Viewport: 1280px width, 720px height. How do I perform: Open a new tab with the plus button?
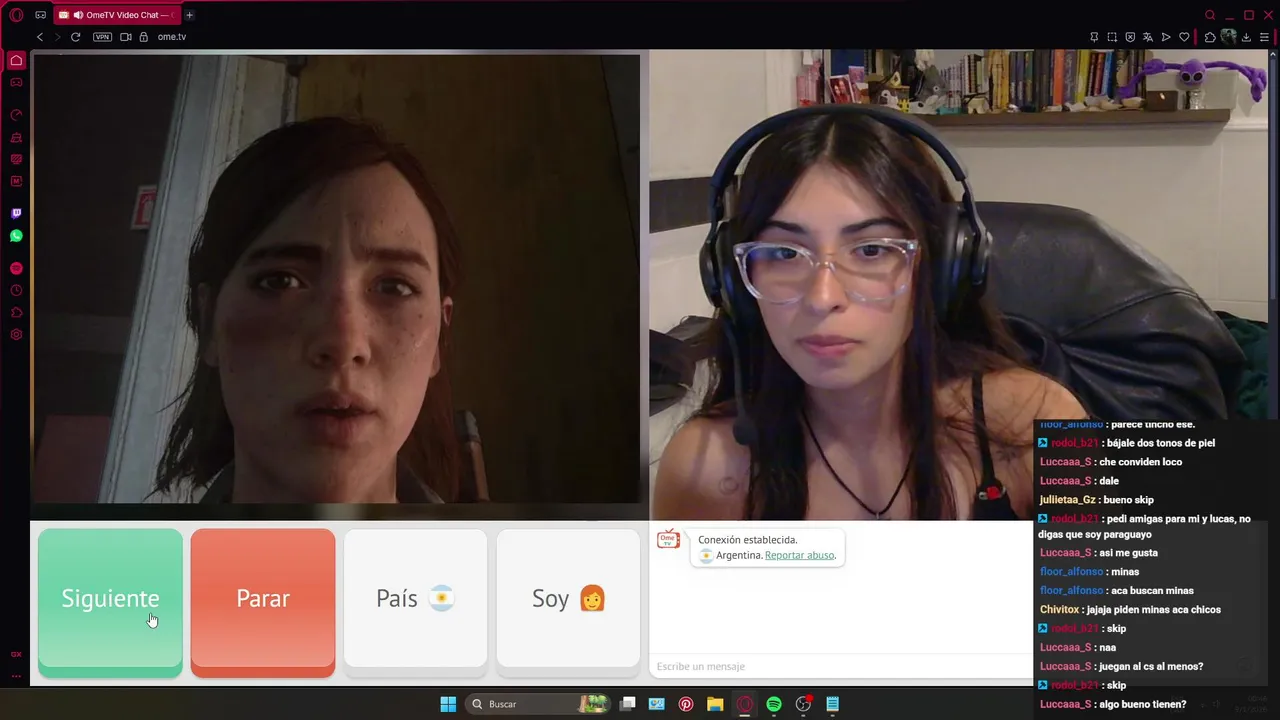click(x=189, y=15)
